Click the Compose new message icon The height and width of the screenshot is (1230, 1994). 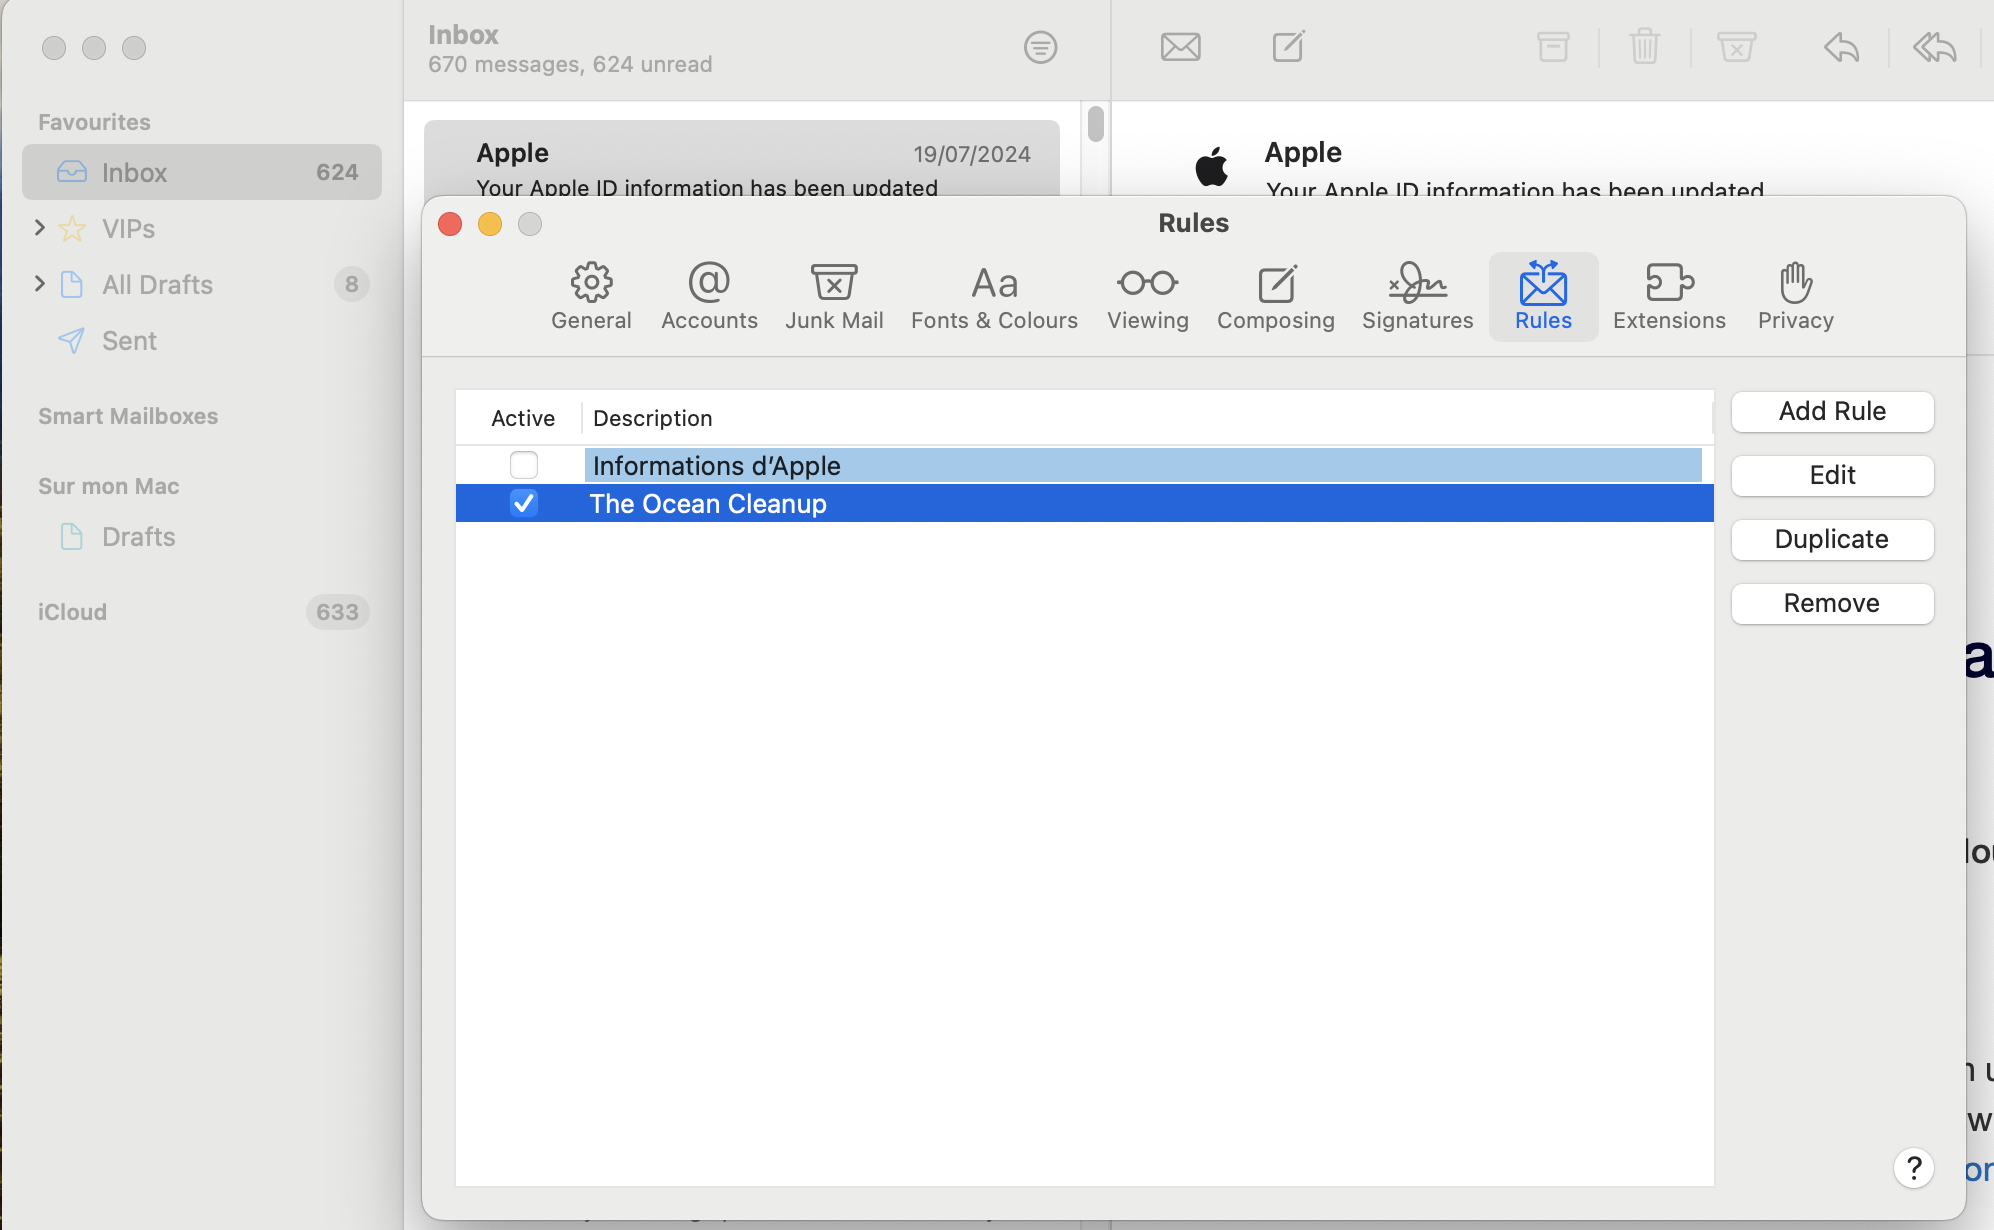(1288, 47)
